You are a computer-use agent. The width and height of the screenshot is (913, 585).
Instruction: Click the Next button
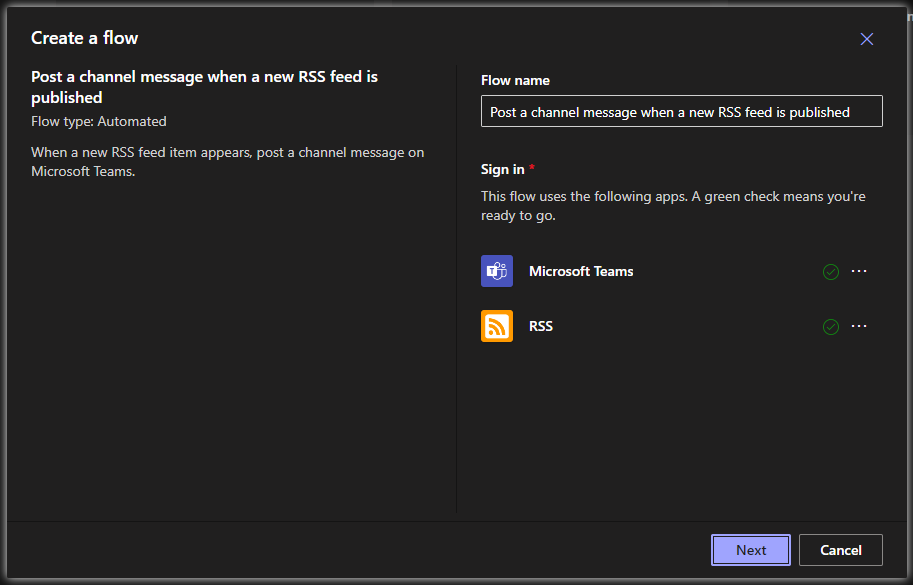point(751,550)
